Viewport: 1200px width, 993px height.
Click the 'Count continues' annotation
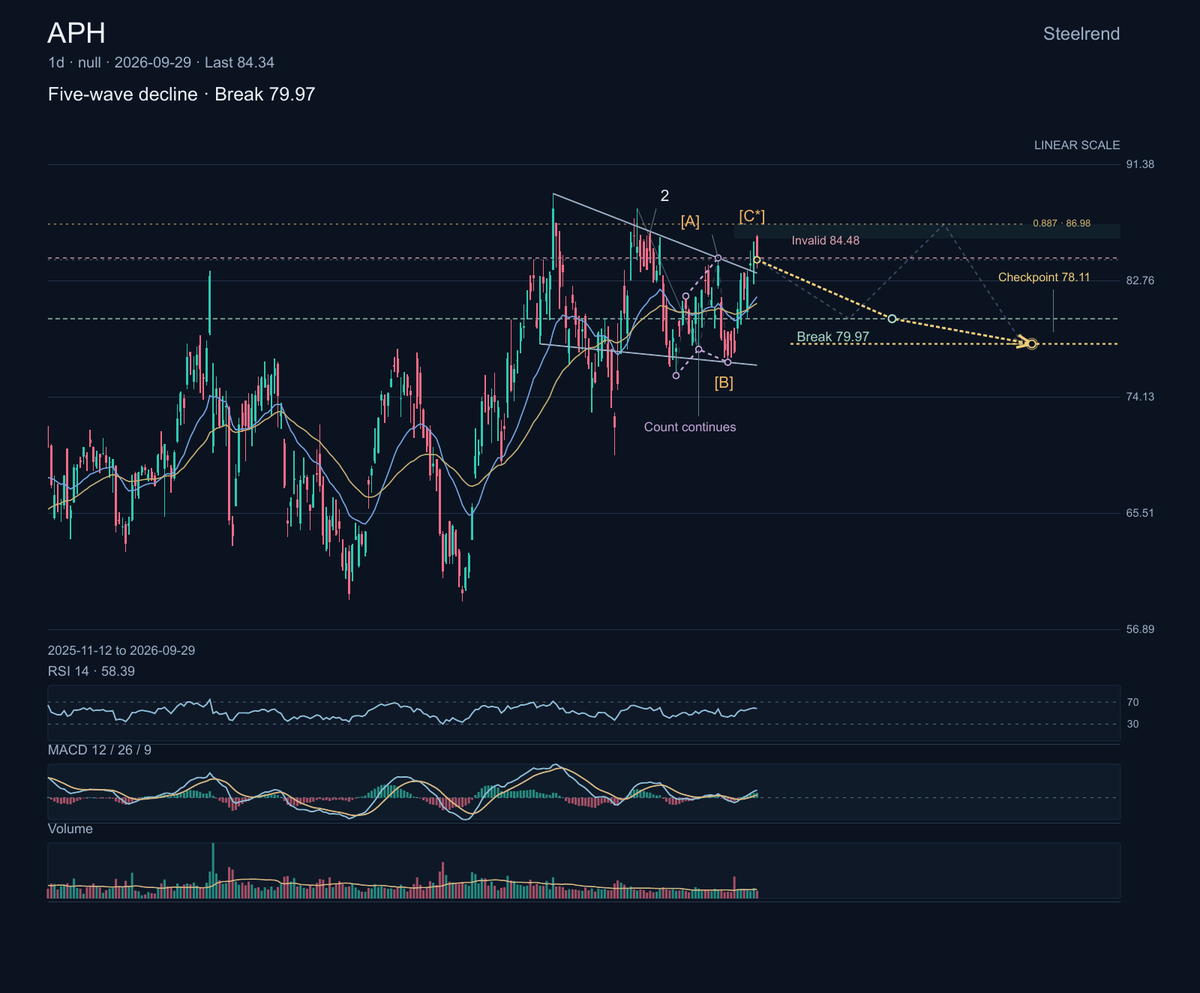690,427
